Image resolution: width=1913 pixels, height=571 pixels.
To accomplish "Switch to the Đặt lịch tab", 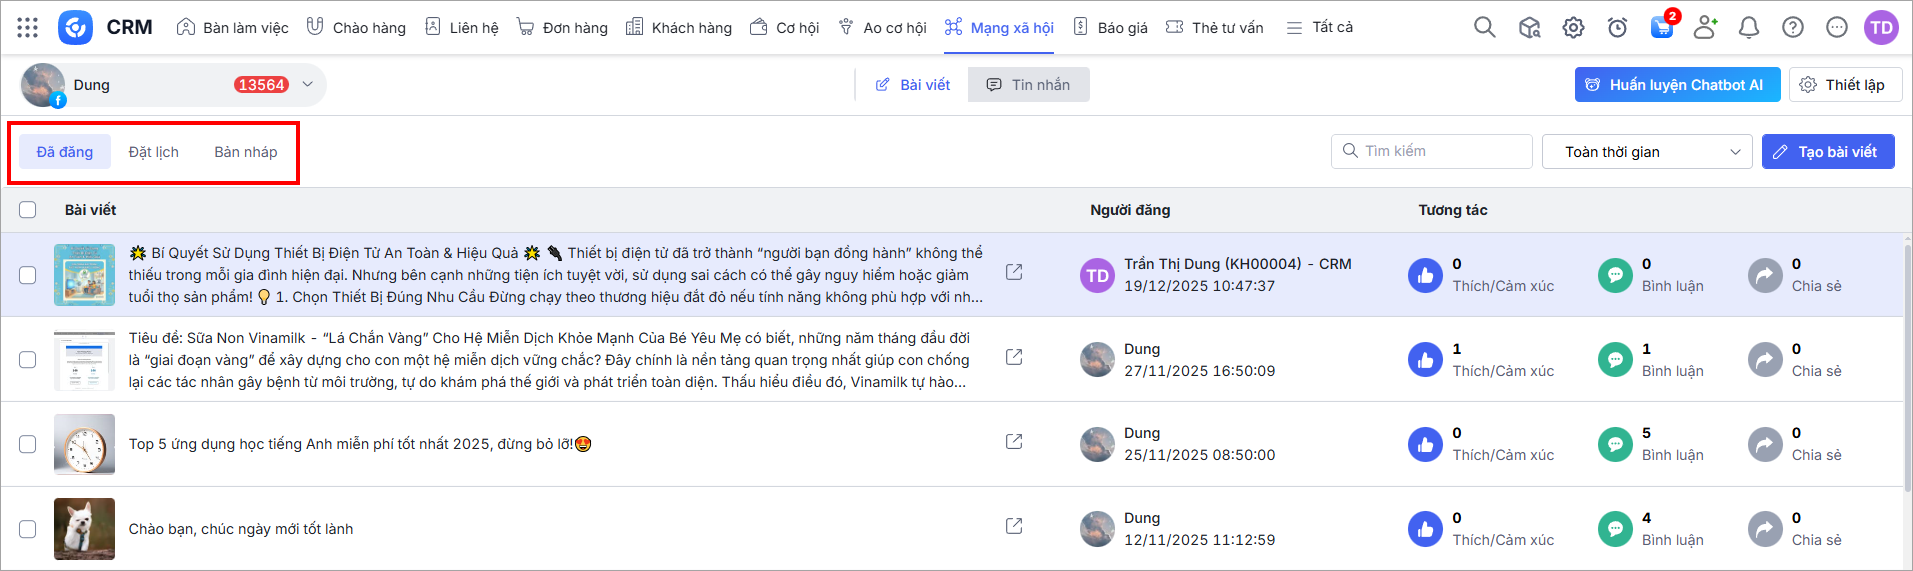I will (x=154, y=152).
